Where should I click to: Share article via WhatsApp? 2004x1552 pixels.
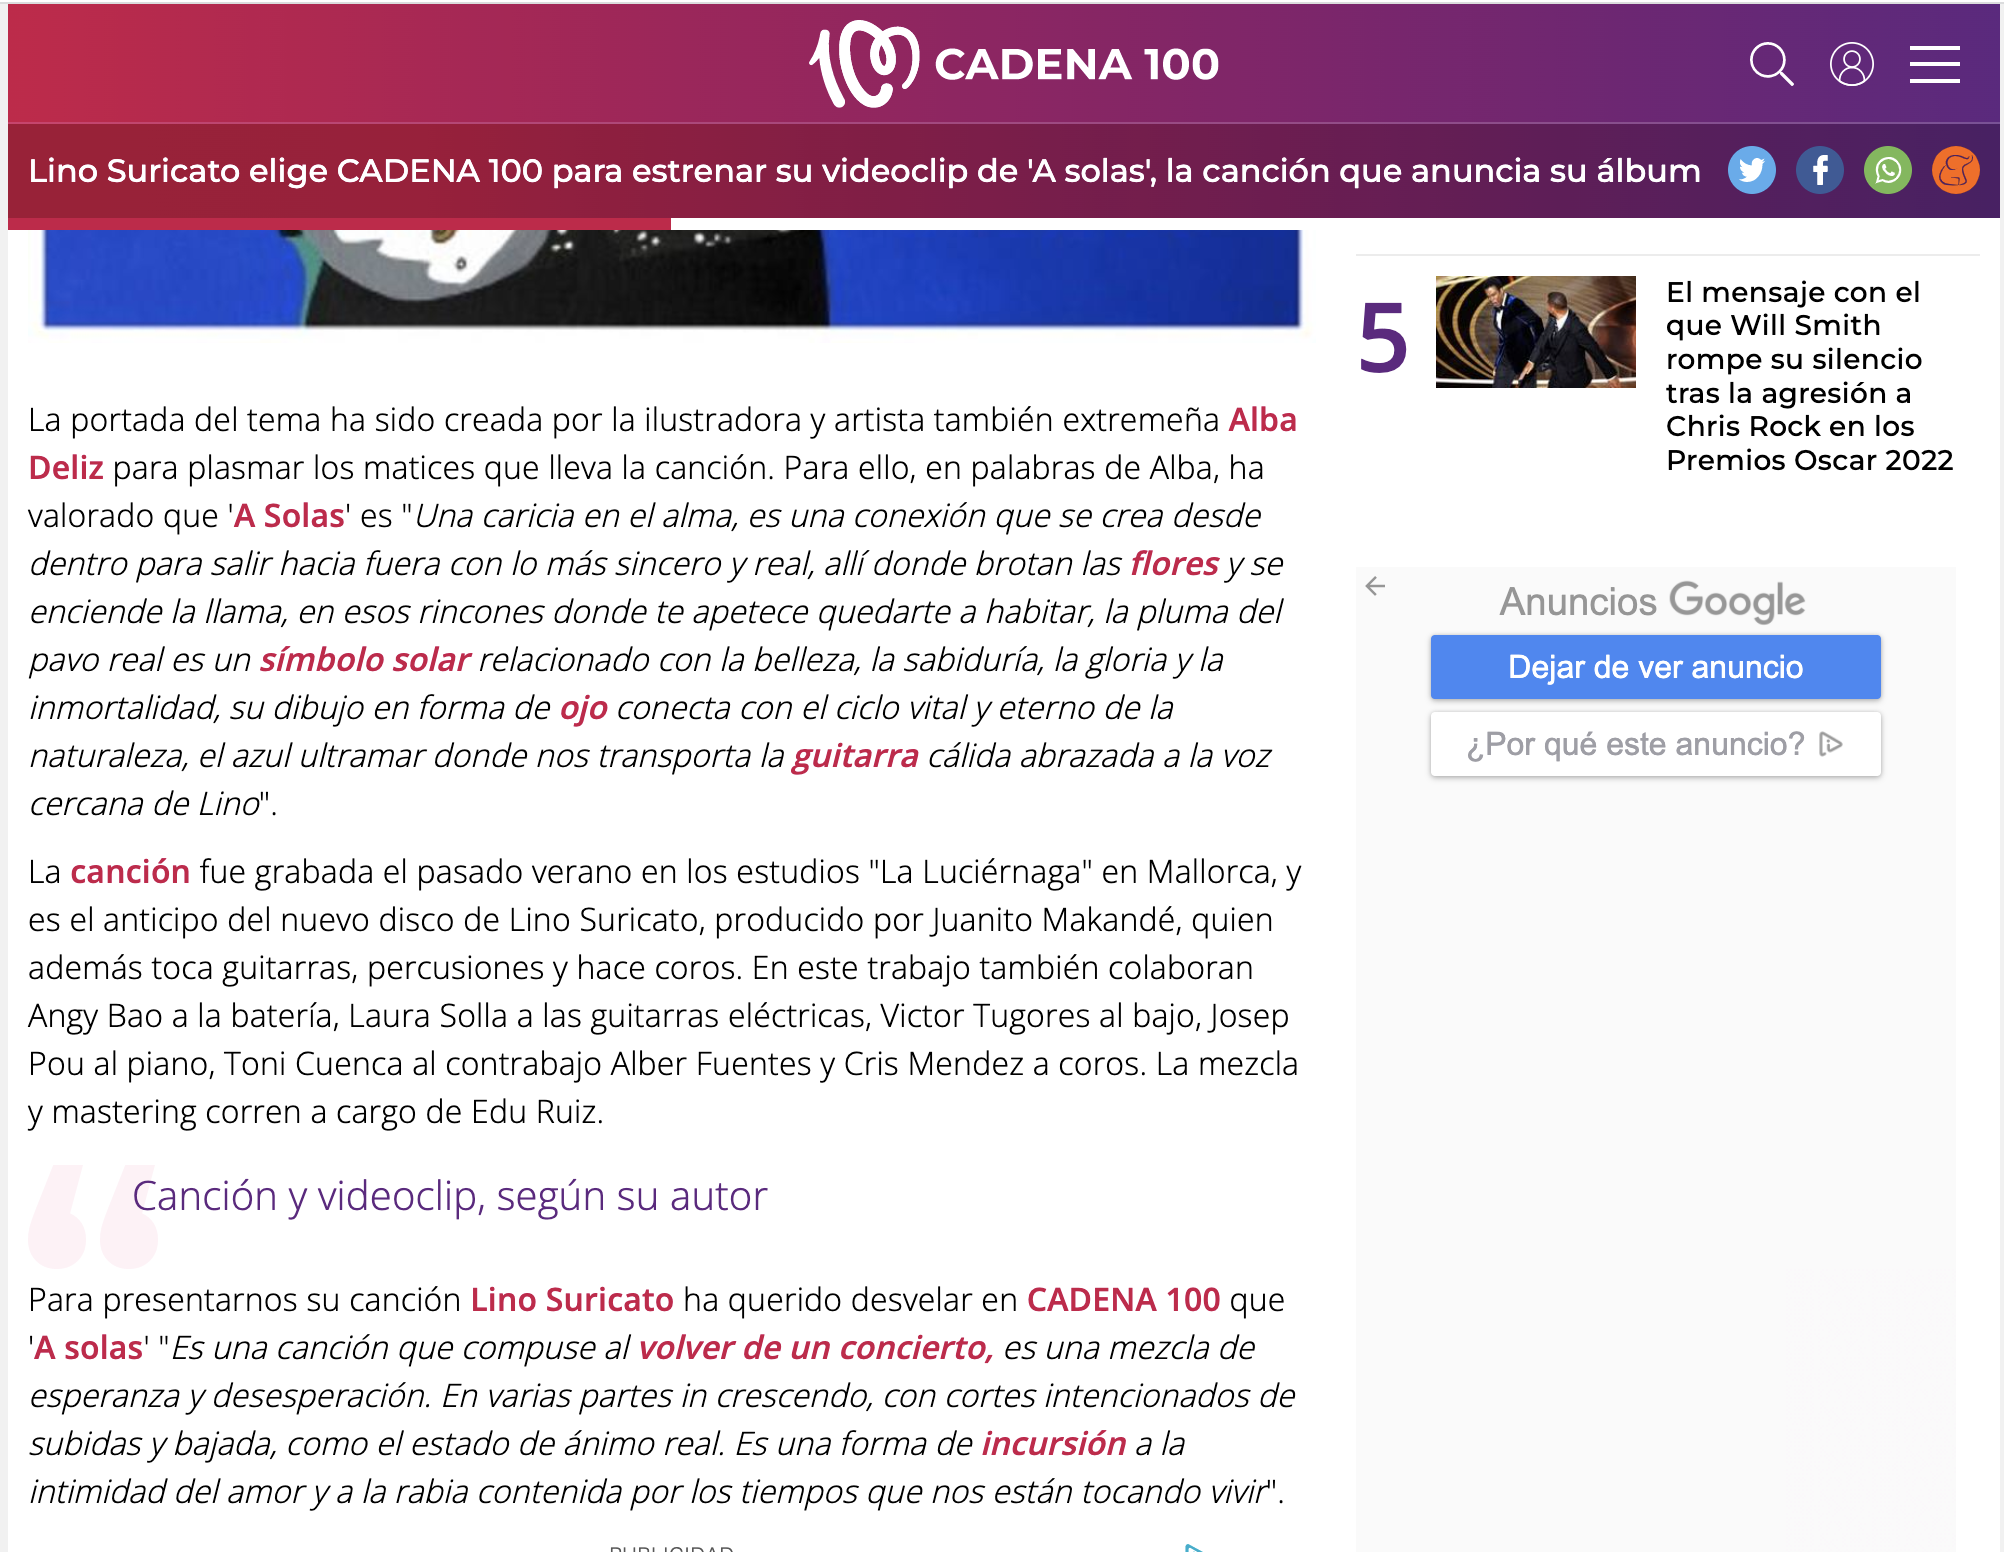pyautogui.click(x=1888, y=170)
